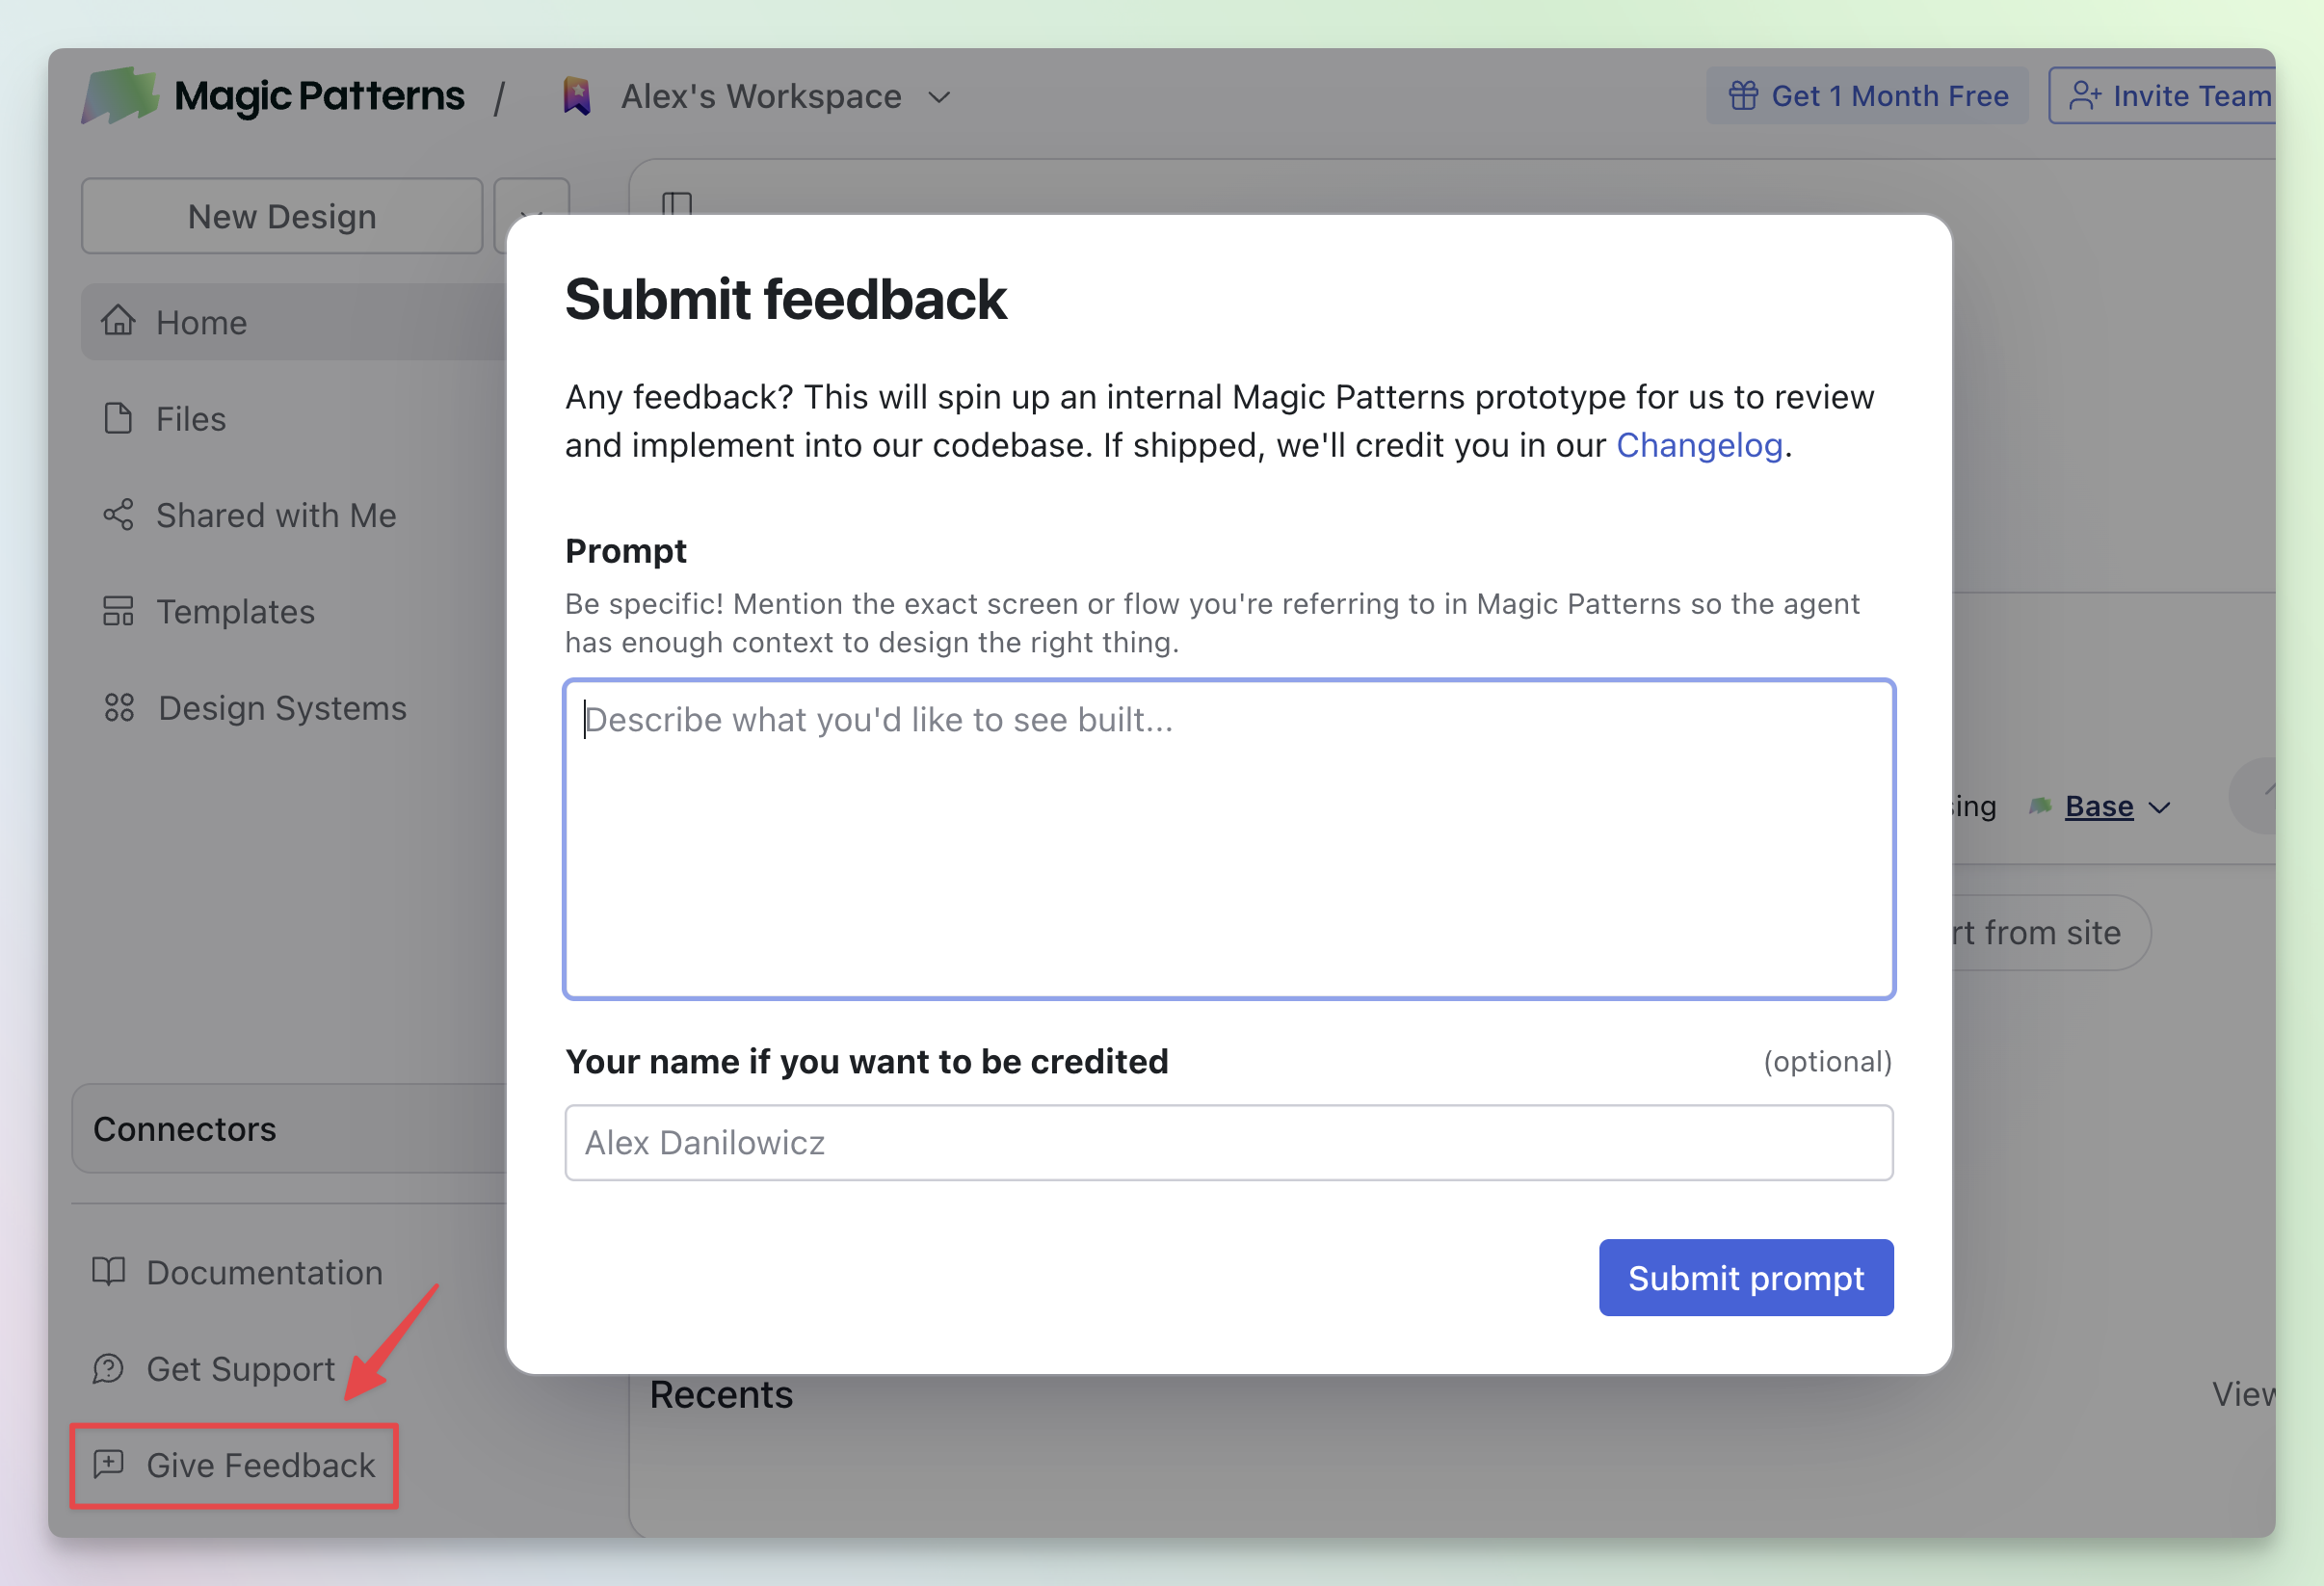Select Get Support from the sidebar
Screen dimensions: 2324x1586
pos(240,1369)
